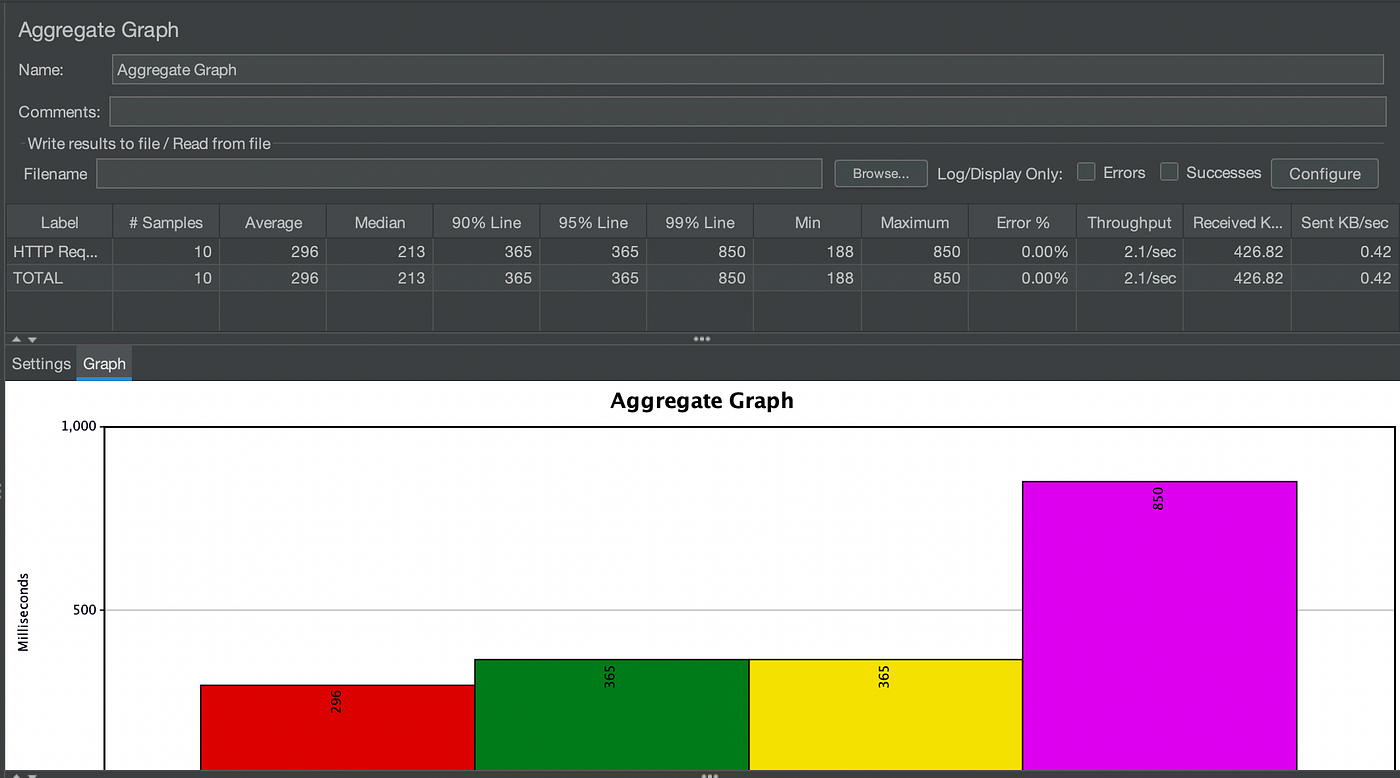
Task: Sort by the Maximum column header
Action: point(914,223)
